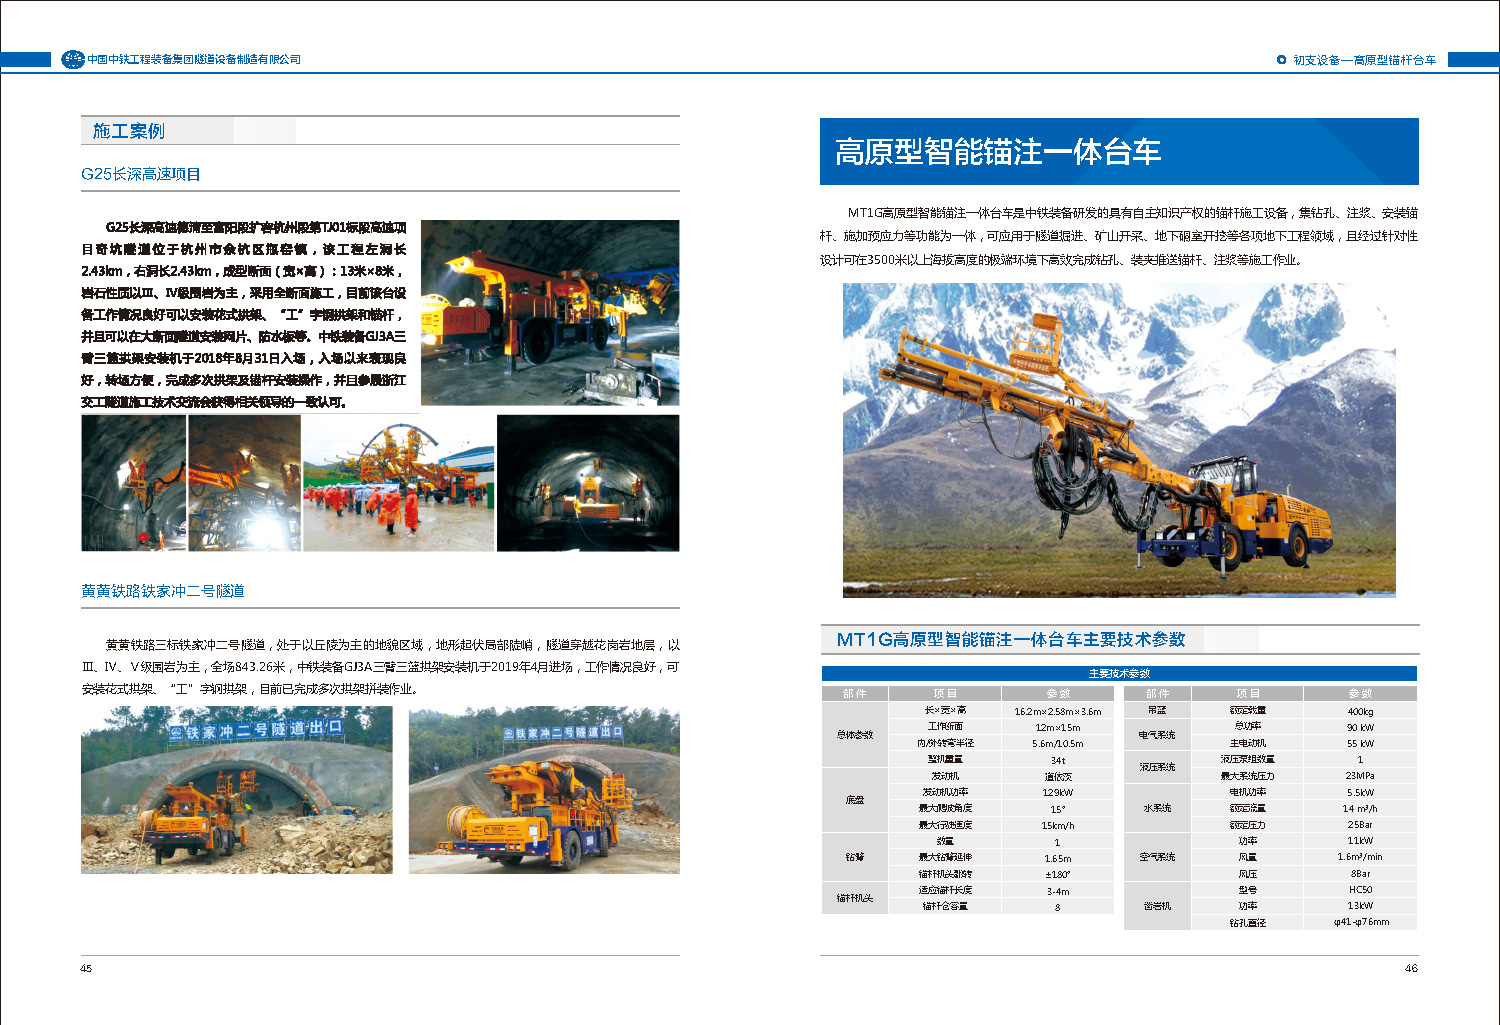Screen dimensions: 1500x1025
Task: Click the 初支设备—高原型锚杆台车 header label
Action: 1364,60
